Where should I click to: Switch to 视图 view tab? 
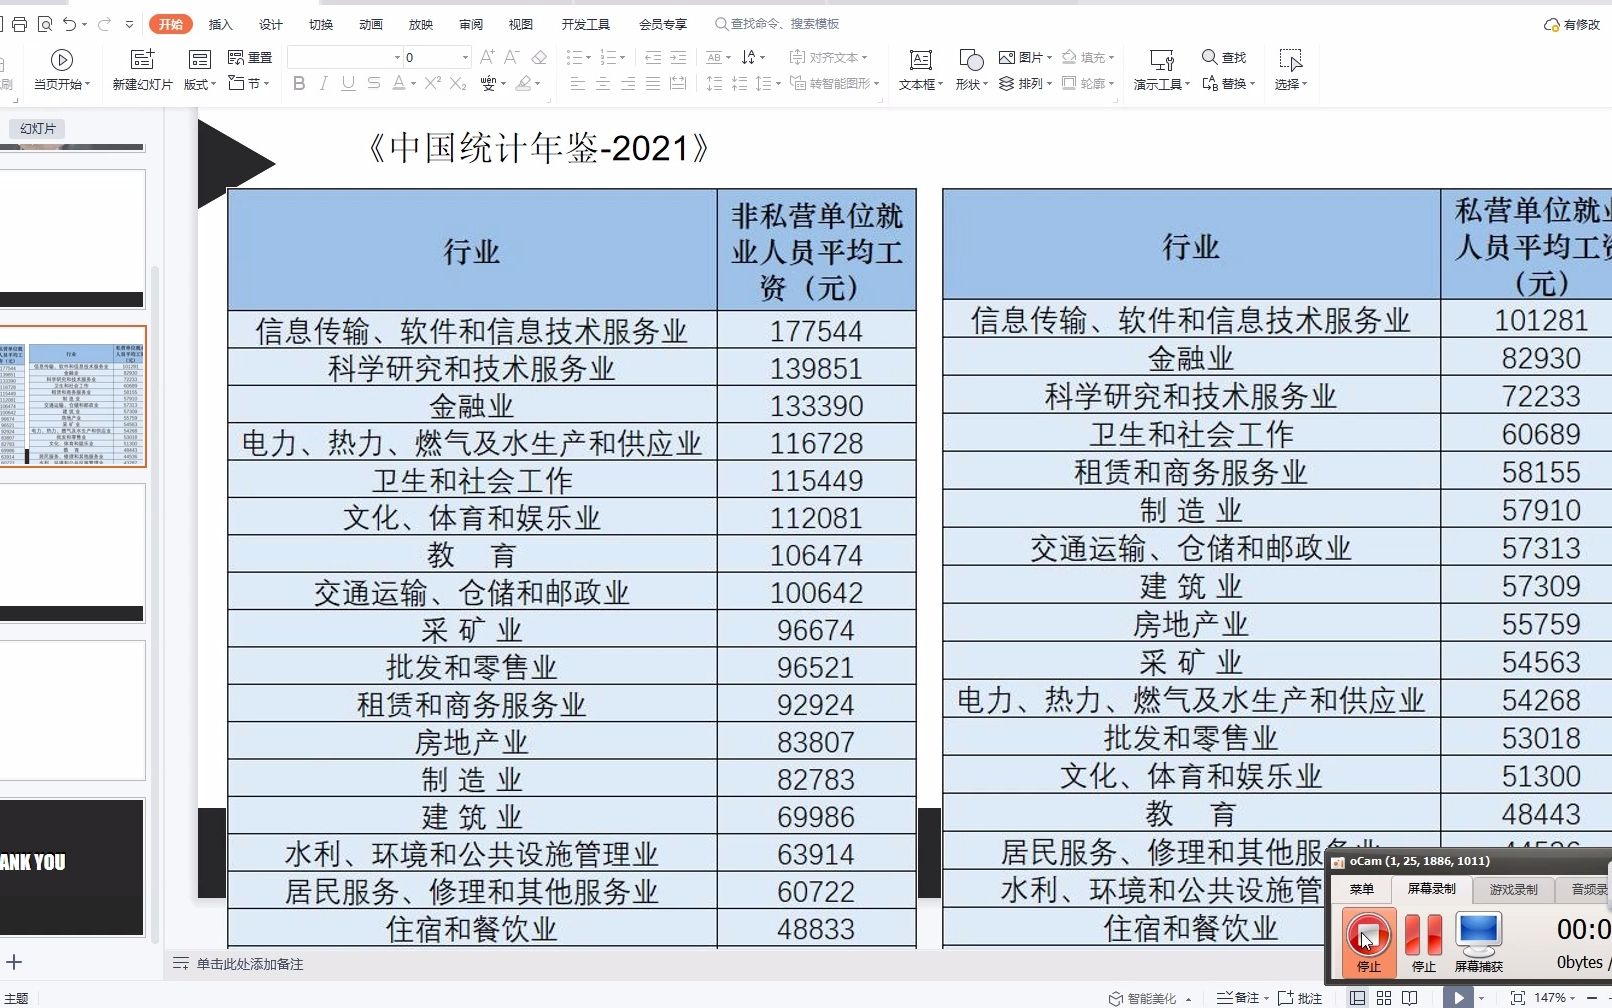click(521, 24)
